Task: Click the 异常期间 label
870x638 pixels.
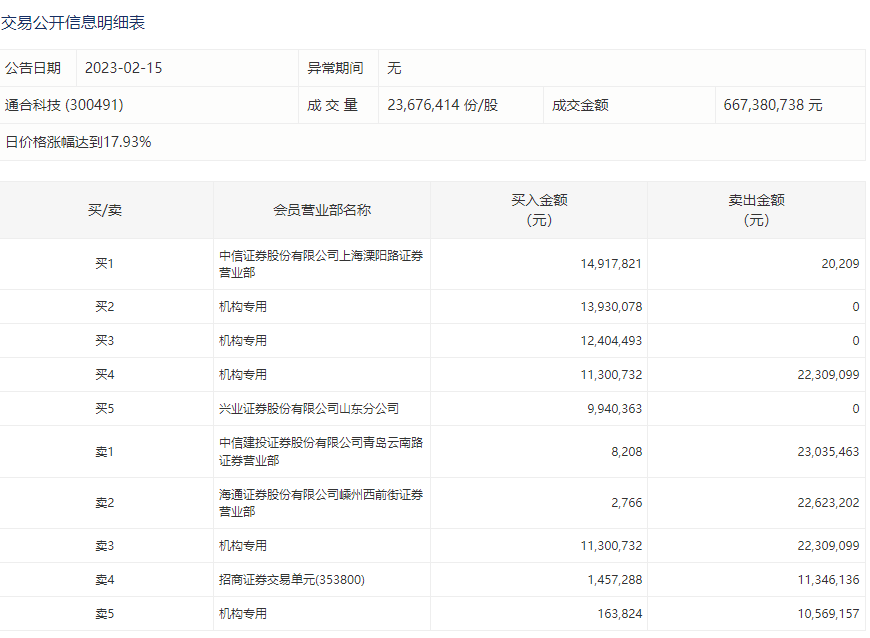Action: tap(335, 68)
